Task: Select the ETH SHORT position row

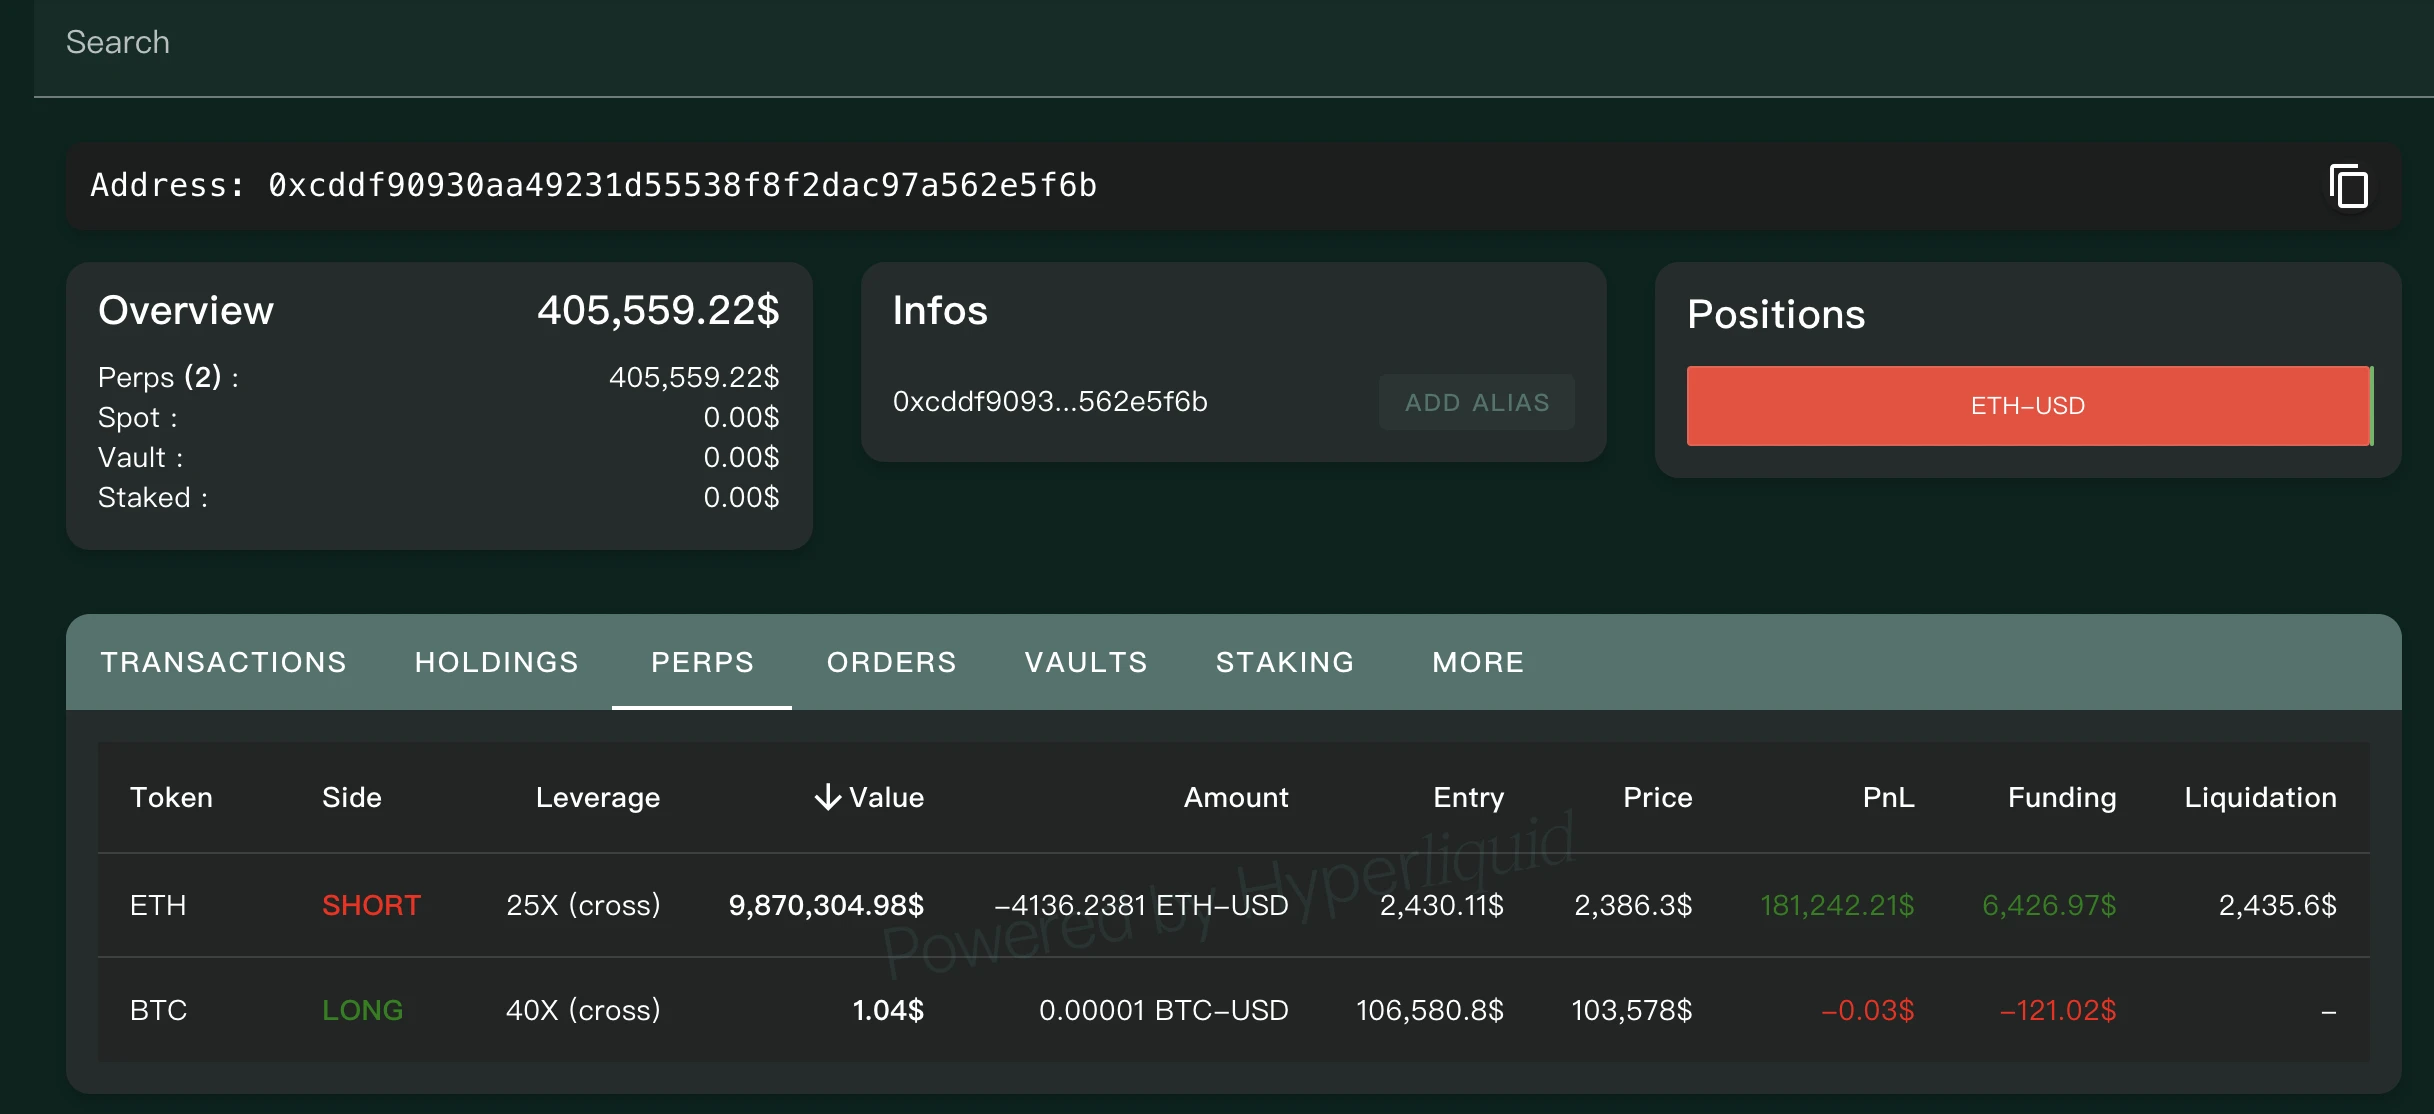Action: click(x=1232, y=905)
